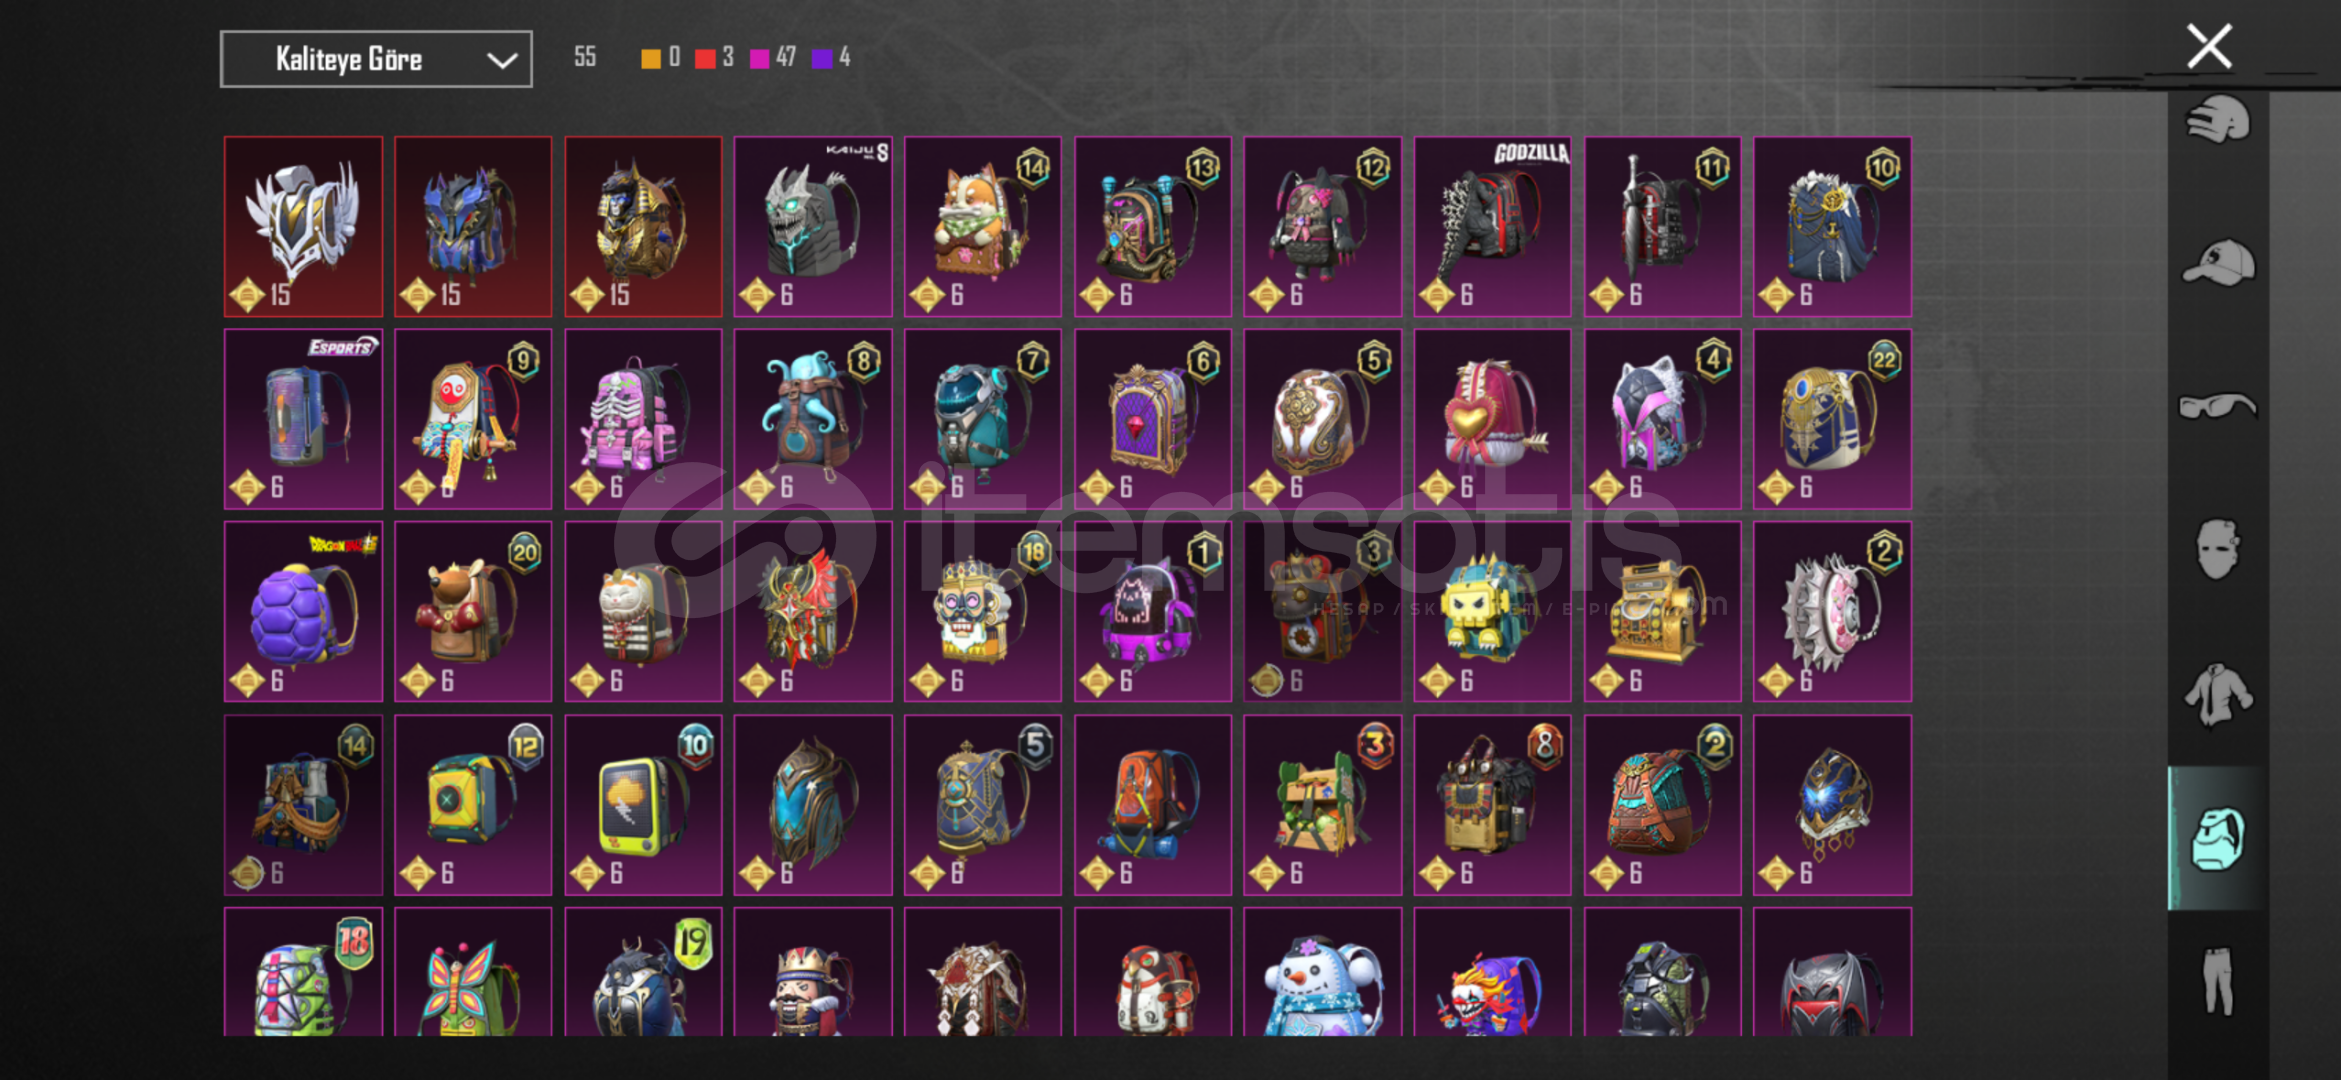This screenshot has width=2341, height=1080.
Task: Open the pants category icon
Action: (x=2218, y=981)
